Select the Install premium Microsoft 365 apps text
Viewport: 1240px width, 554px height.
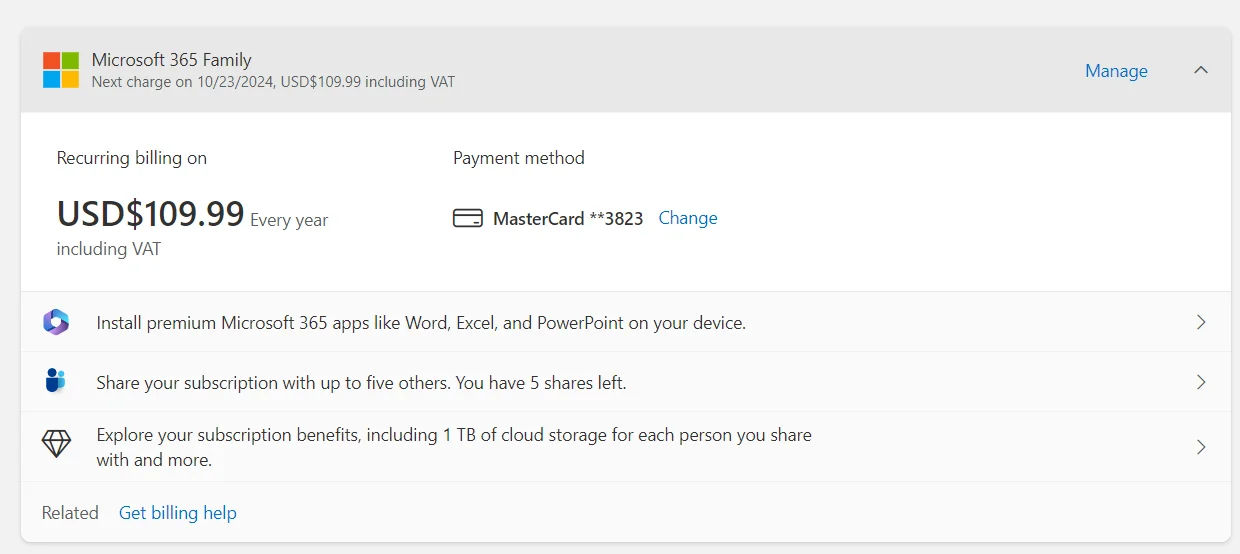coord(421,323)
